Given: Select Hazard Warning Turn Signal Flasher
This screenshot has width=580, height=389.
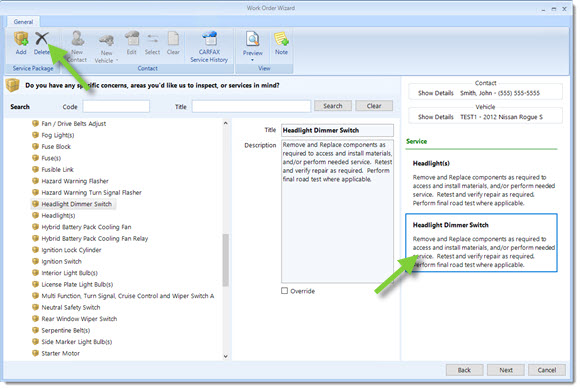Looking at the screenshot, I should point(87,192).
